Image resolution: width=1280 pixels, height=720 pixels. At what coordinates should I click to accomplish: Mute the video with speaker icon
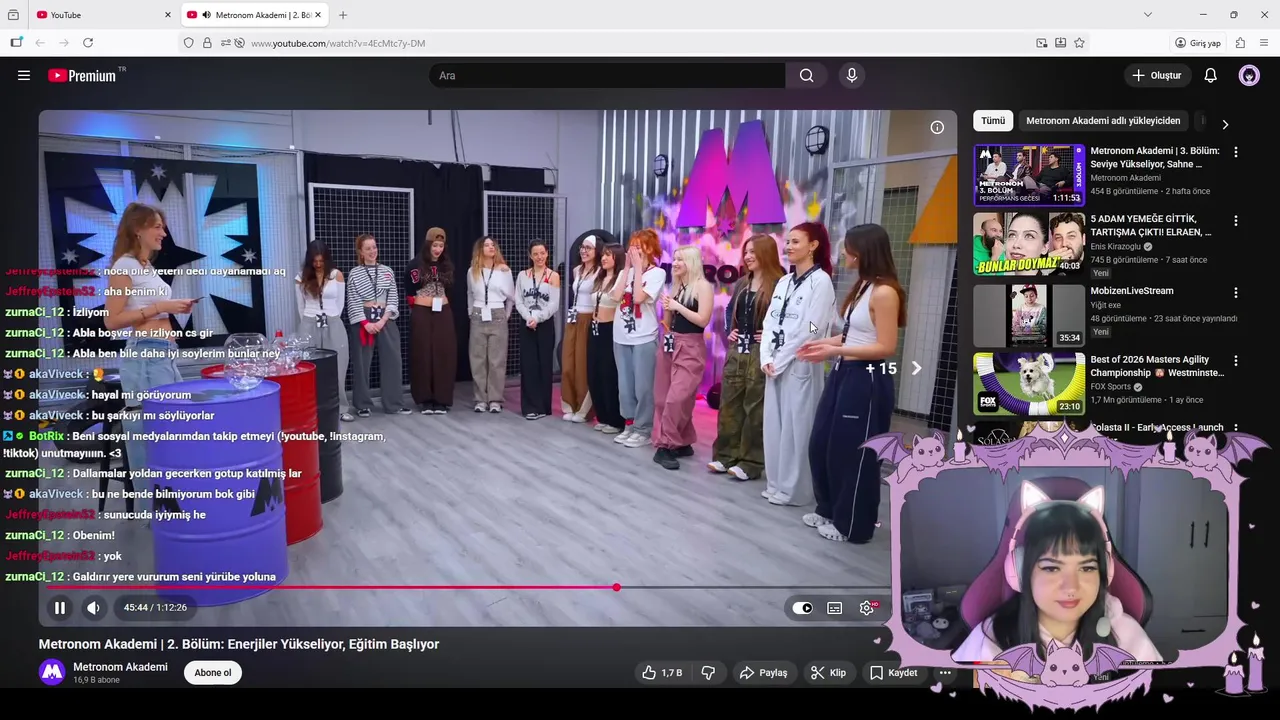pyautogui.click(x=93, y=607)
